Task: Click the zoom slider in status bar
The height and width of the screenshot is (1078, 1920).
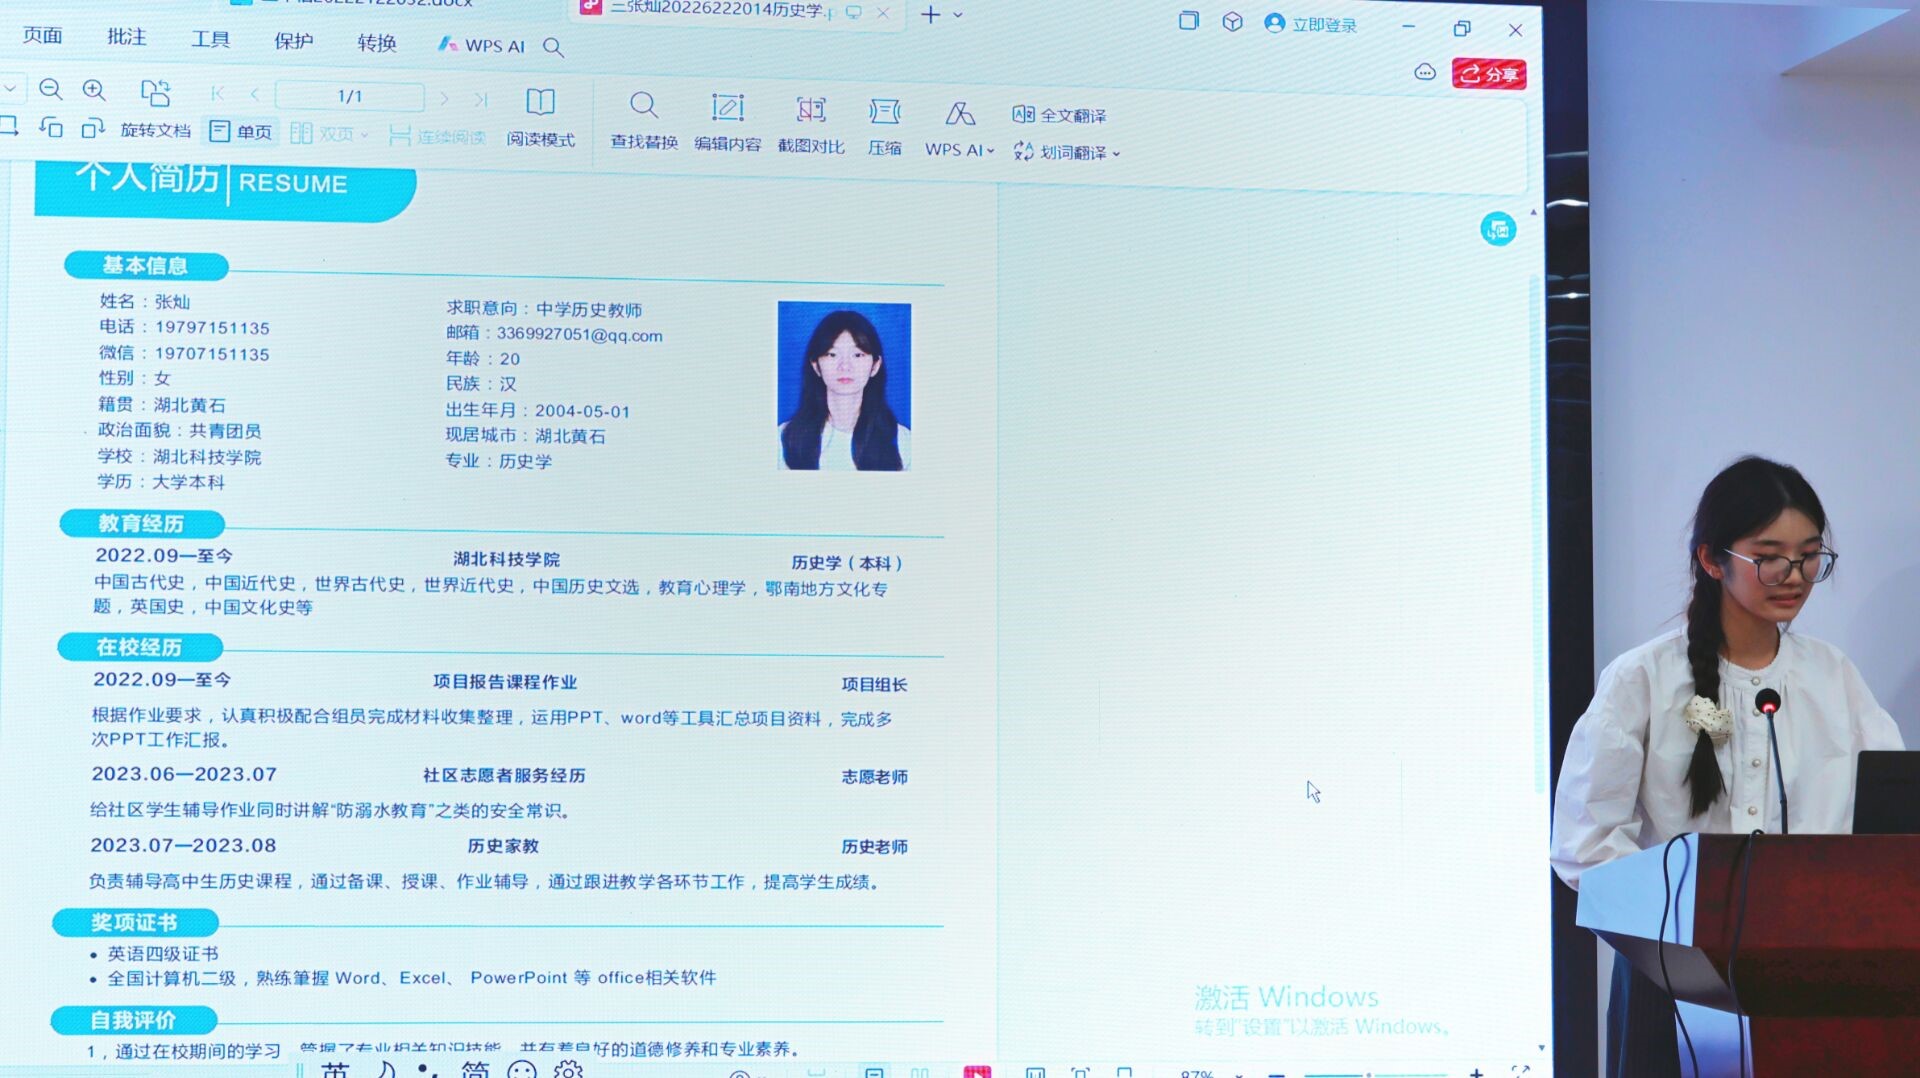Action: [1370, 1073]
